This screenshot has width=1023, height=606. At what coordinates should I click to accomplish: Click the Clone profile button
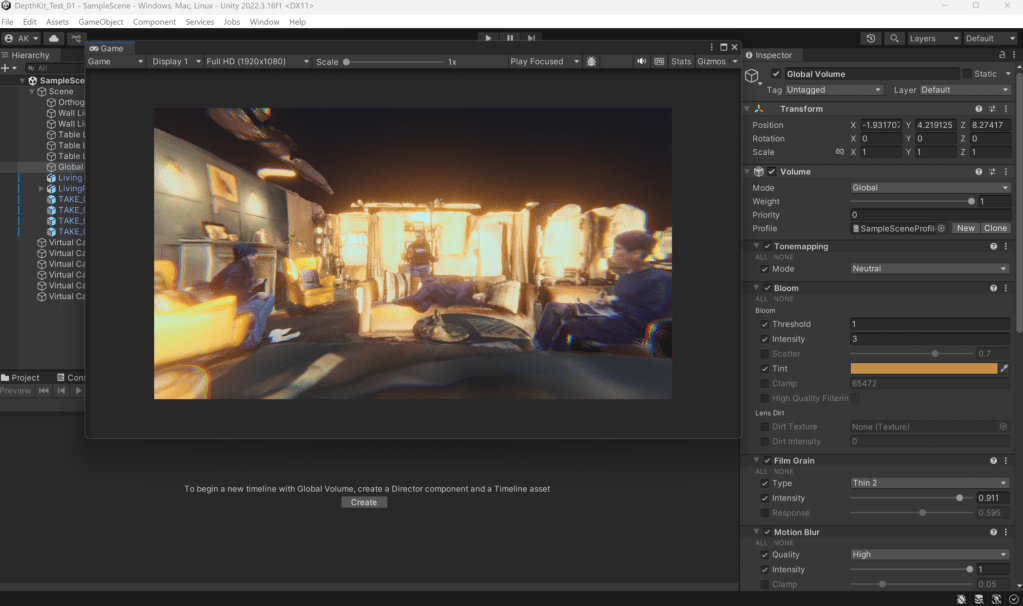(995, 228)
